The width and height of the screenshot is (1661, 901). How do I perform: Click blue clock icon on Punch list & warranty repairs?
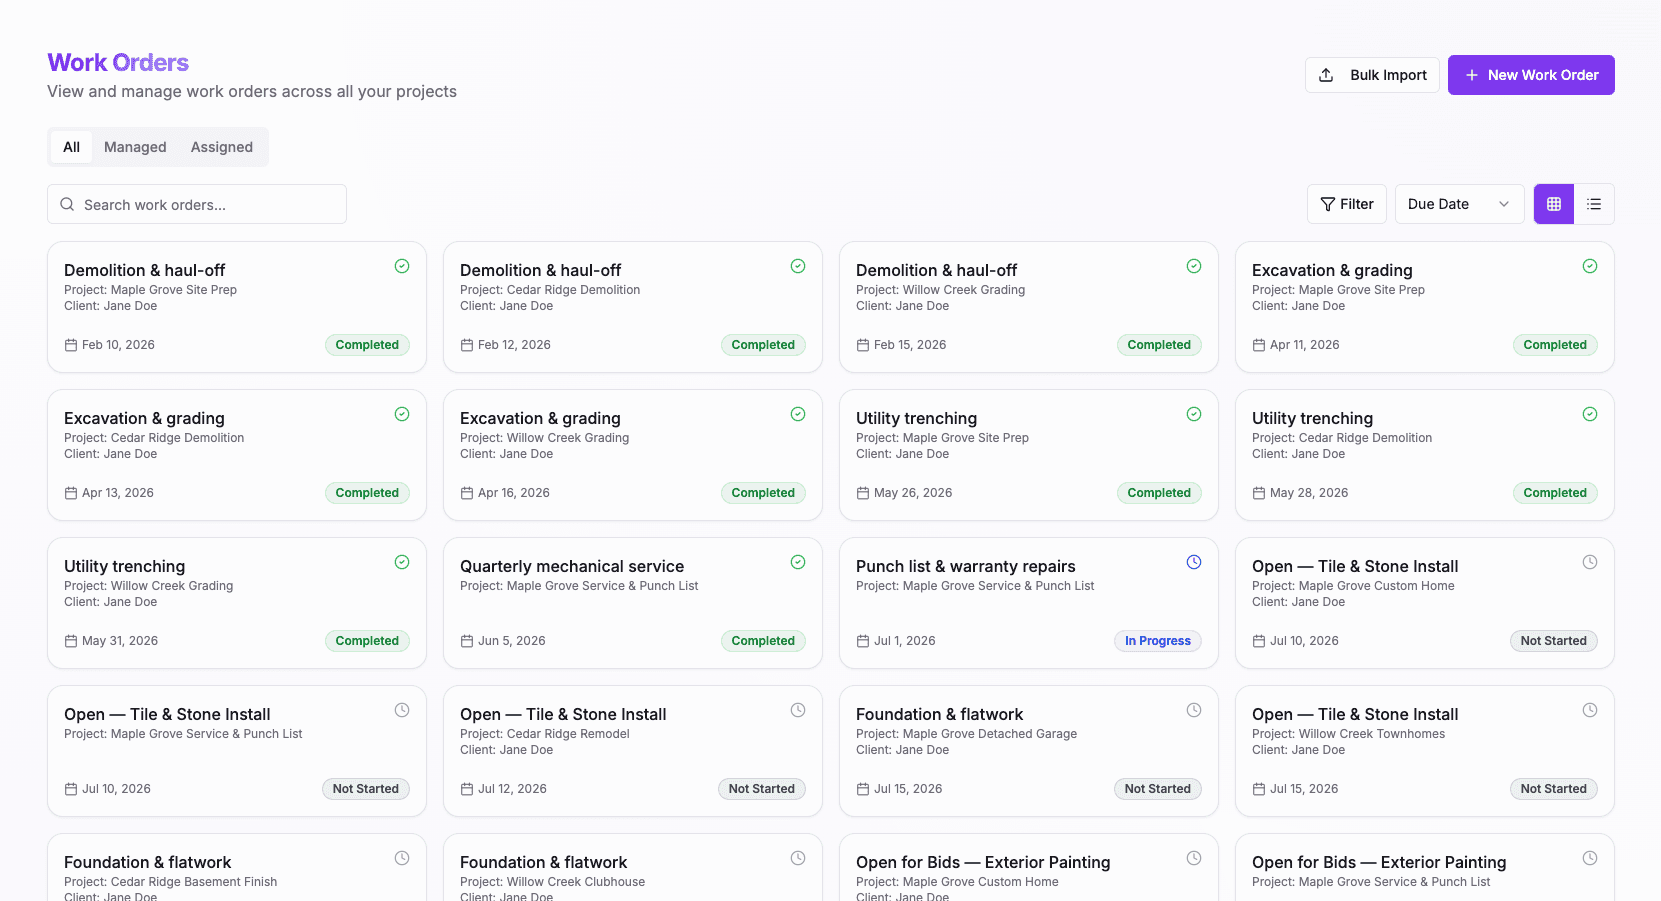tap(1194, 562)
